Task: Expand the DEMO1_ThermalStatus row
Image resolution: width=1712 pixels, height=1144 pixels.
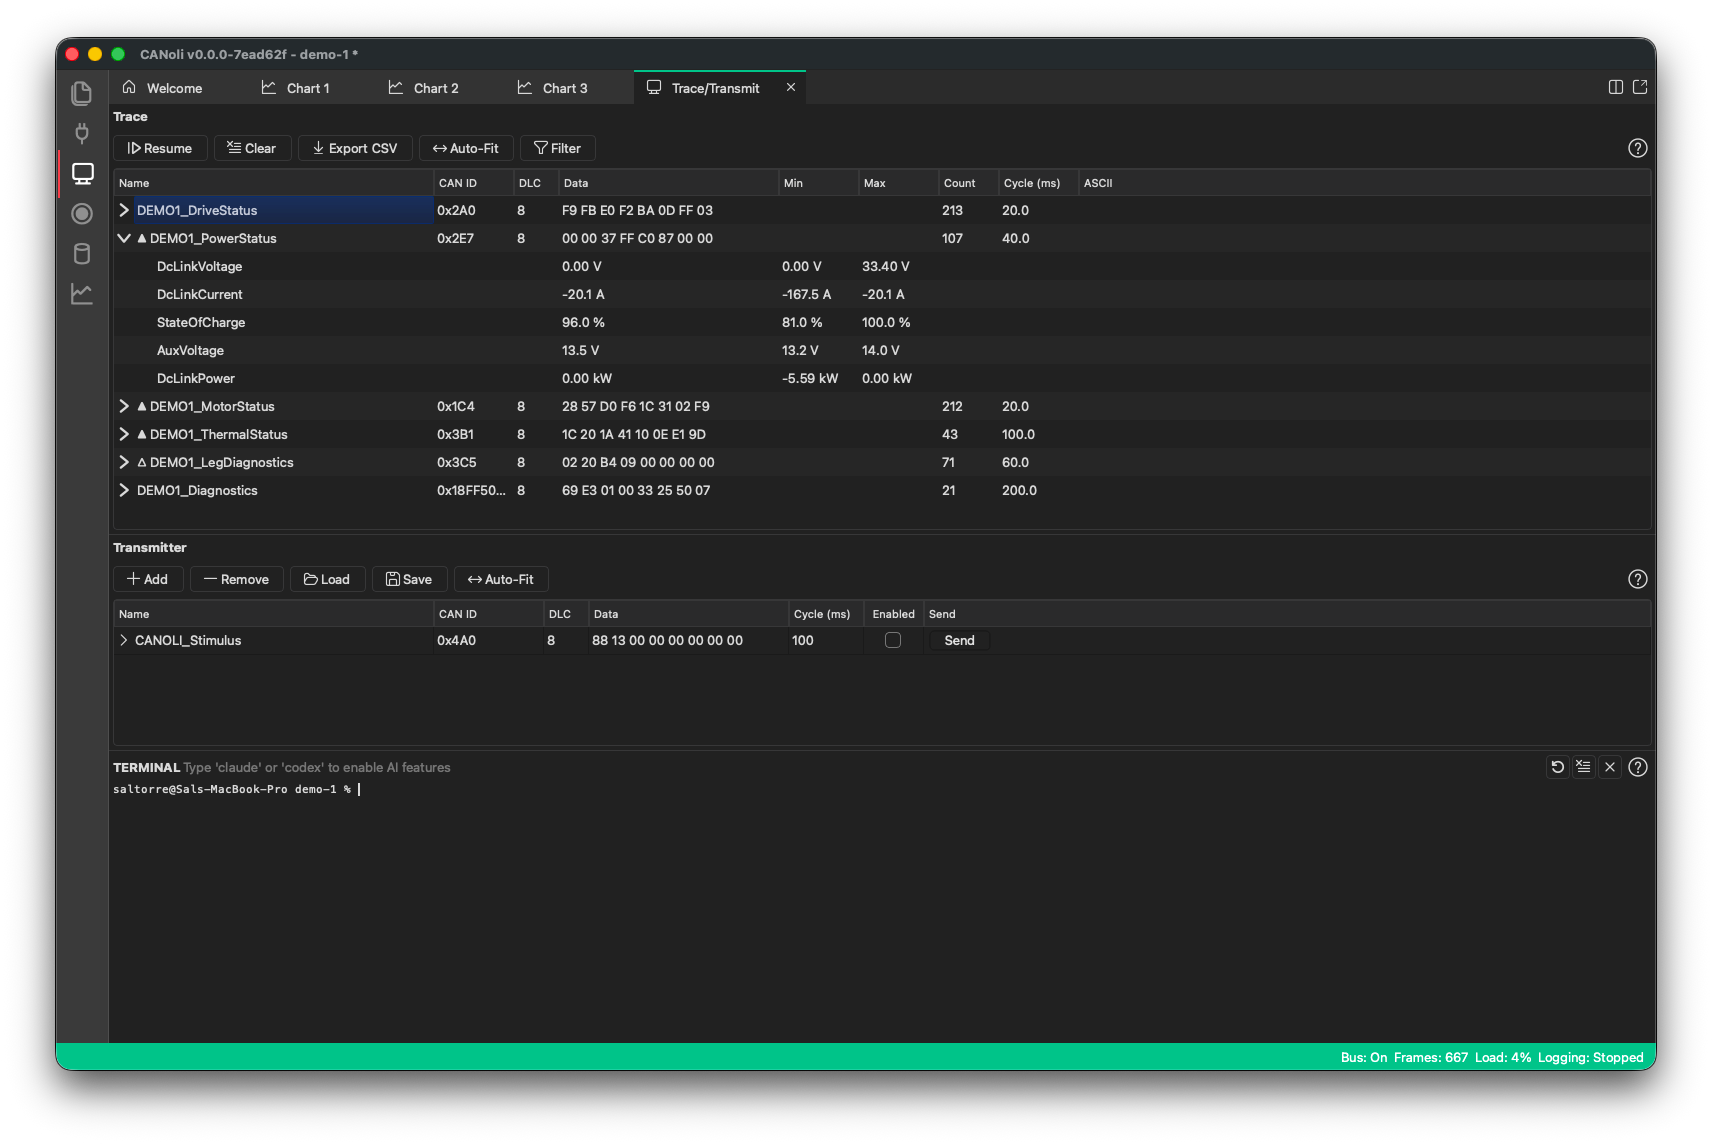Action: coord(124,434)
